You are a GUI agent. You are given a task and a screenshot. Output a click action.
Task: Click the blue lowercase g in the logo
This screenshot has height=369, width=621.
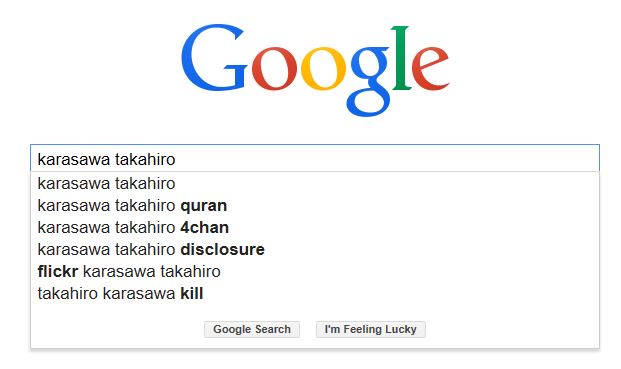coord(368,81)
